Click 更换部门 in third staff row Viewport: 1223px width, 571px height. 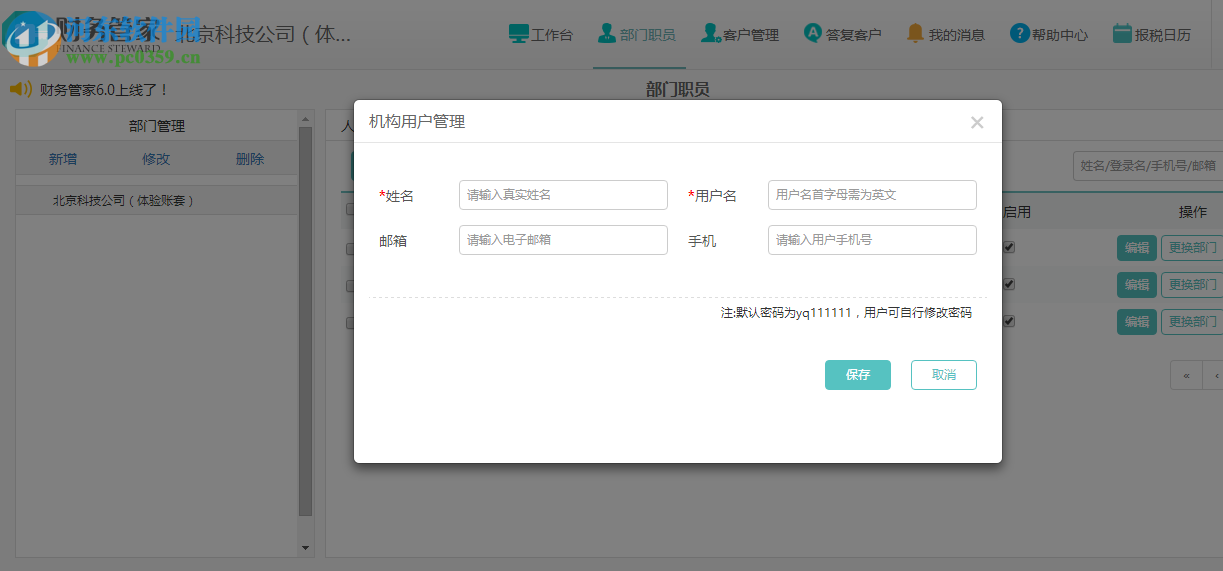(1192, 322)
